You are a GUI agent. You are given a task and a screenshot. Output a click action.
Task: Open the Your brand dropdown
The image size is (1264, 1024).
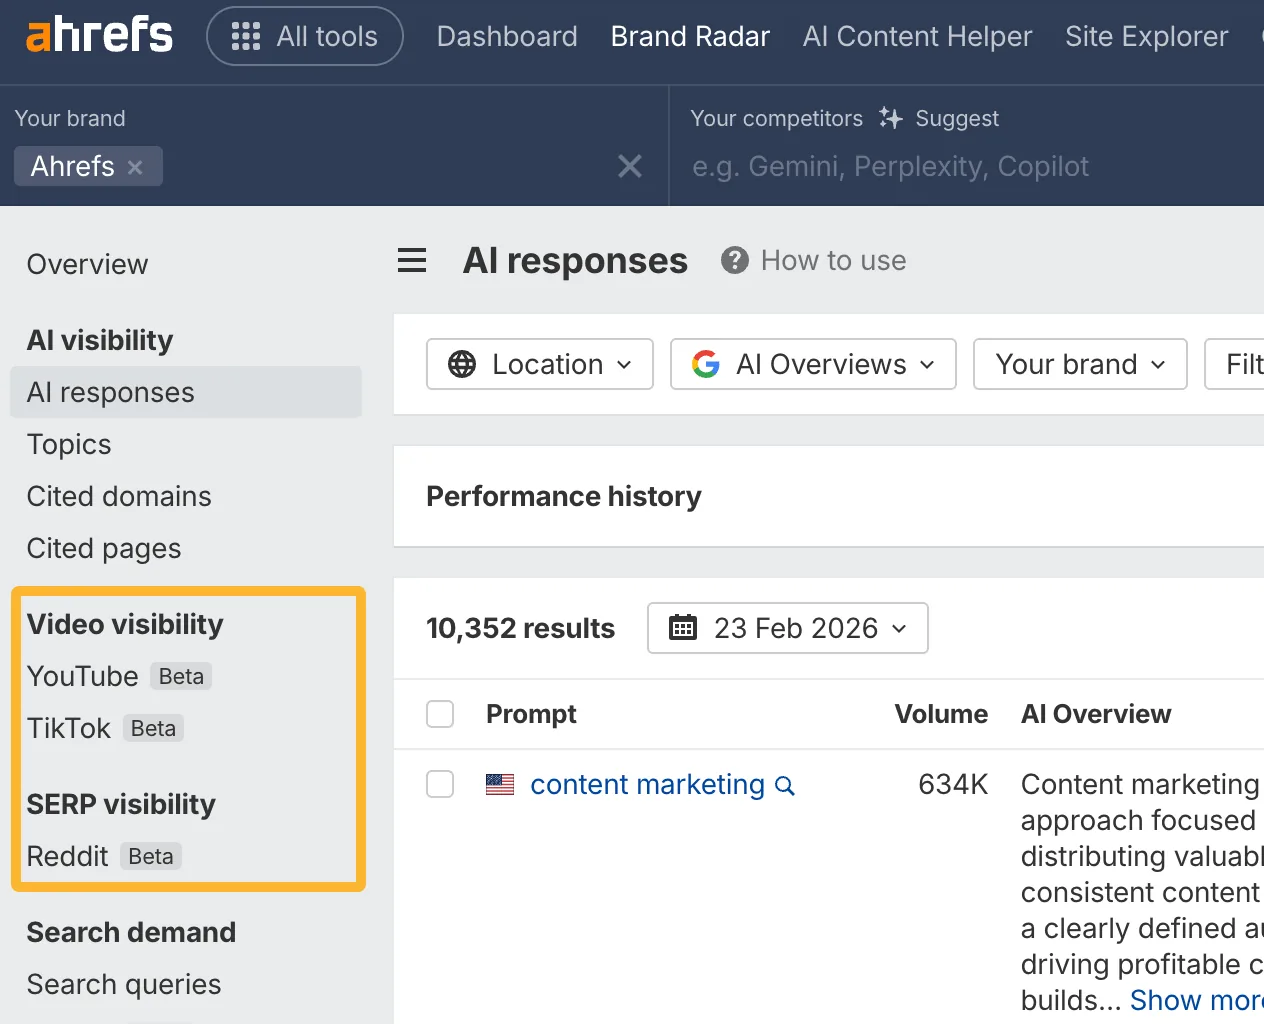(1079, 364)
